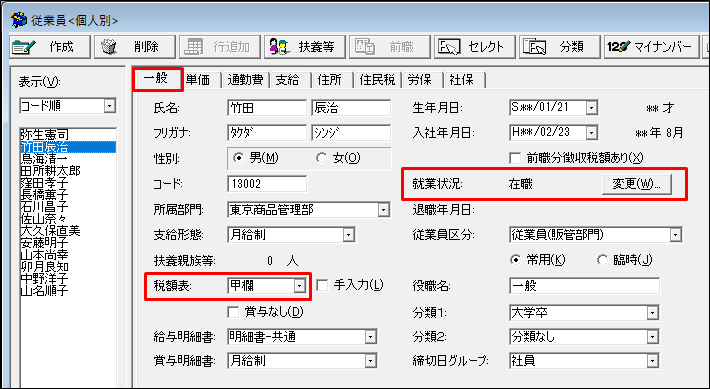Image resolution: width=710 pixels, height=389 pixels.
Task: Switch to the 住民税 tab
Action: [x=377, y=80]
